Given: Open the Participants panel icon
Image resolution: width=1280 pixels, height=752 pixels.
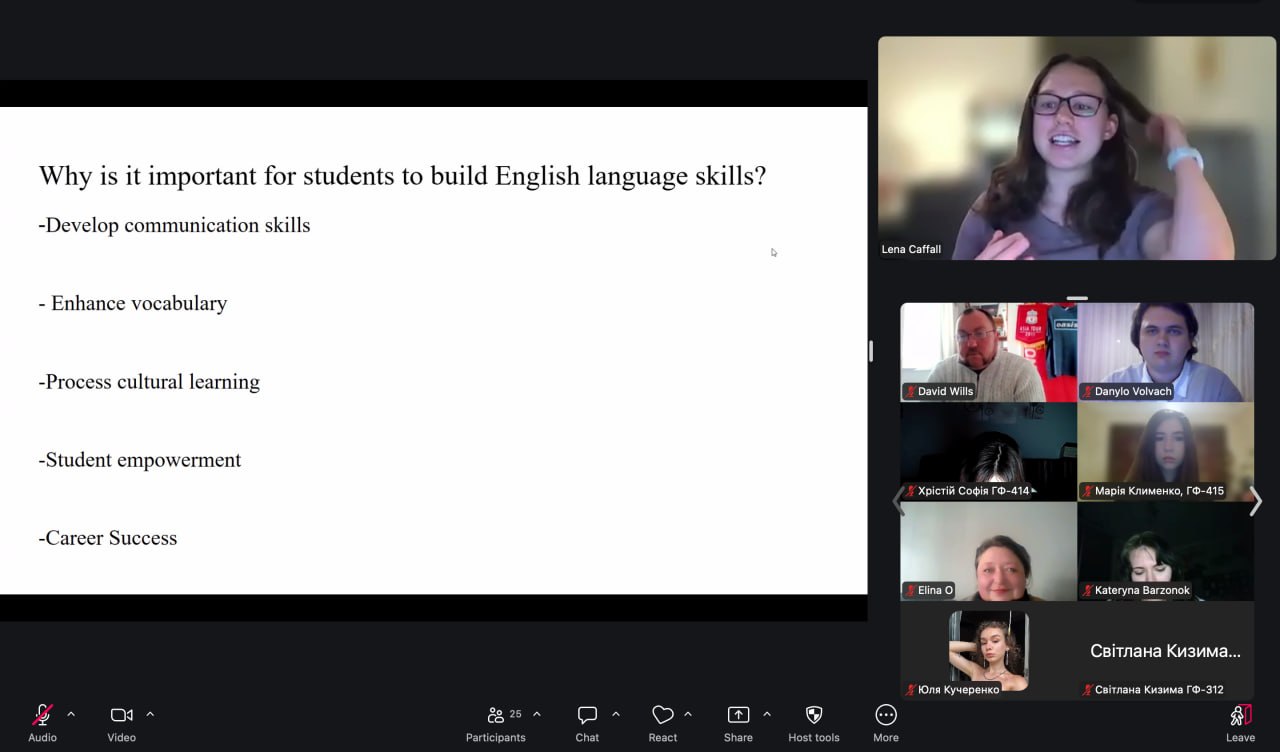Looking at the screenshot, I should [496, 715].
